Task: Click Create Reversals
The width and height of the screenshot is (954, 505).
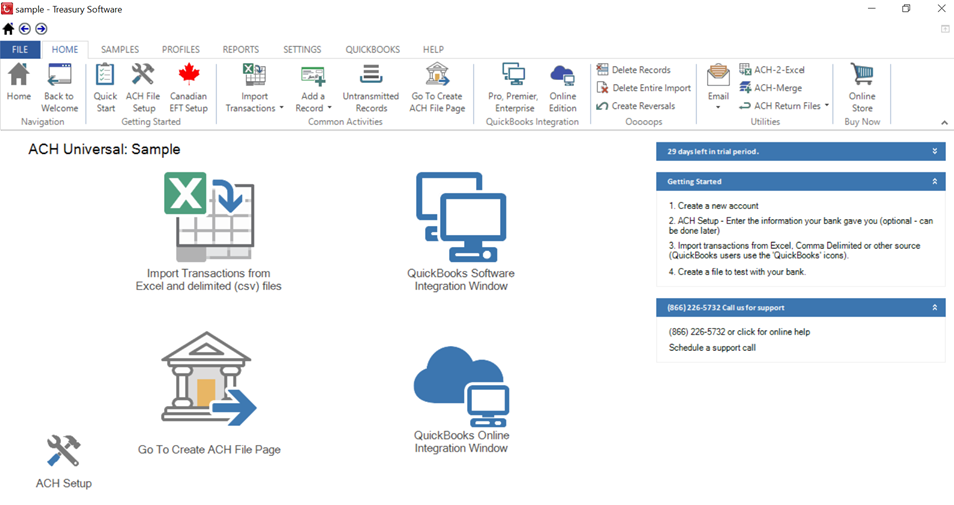Action: point(636,106)
